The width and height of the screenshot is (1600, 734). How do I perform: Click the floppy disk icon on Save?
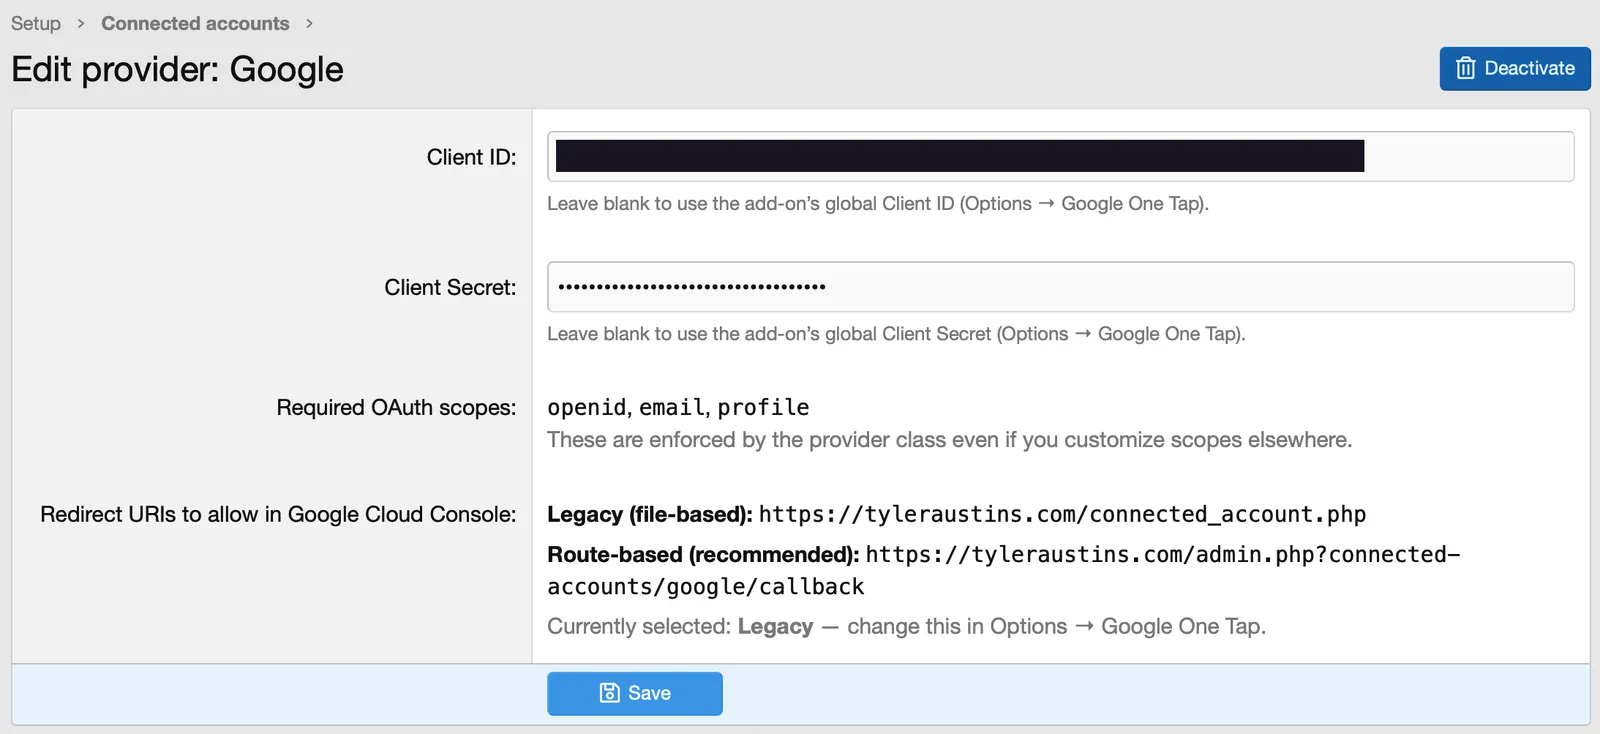point(609,693)
